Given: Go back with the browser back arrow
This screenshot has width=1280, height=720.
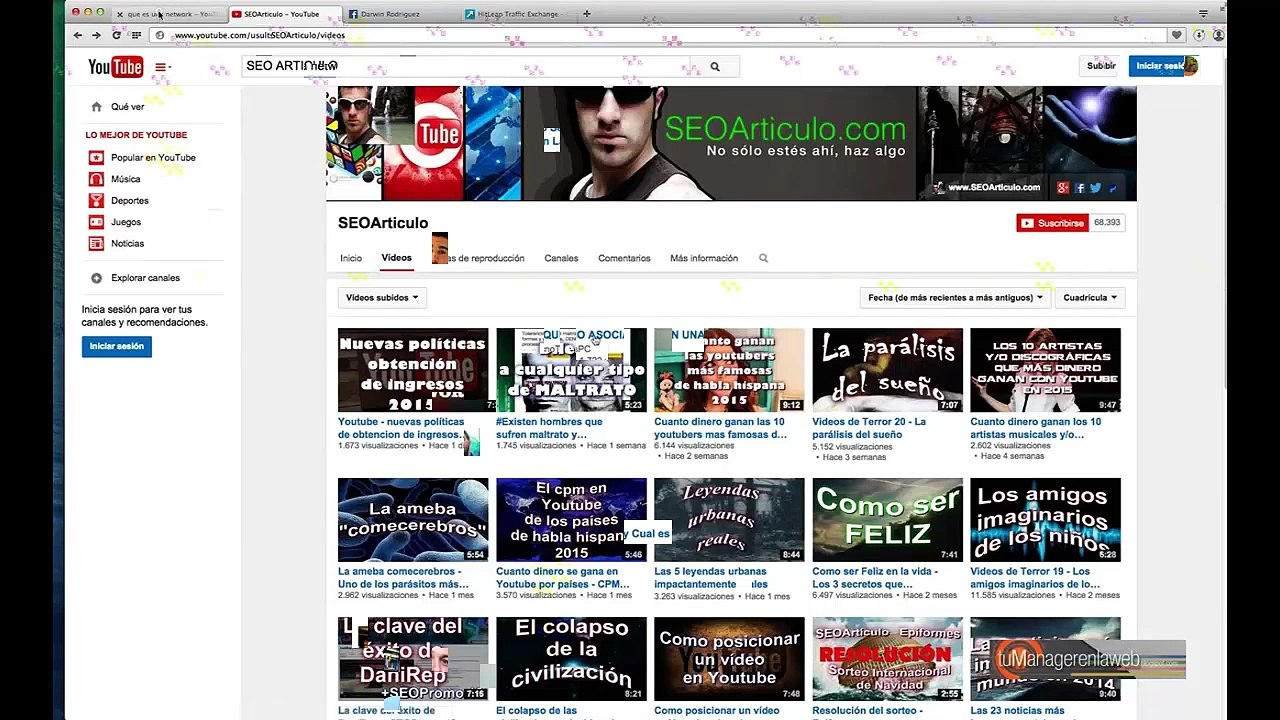Looking at the screenshot, I should (78, 35).
